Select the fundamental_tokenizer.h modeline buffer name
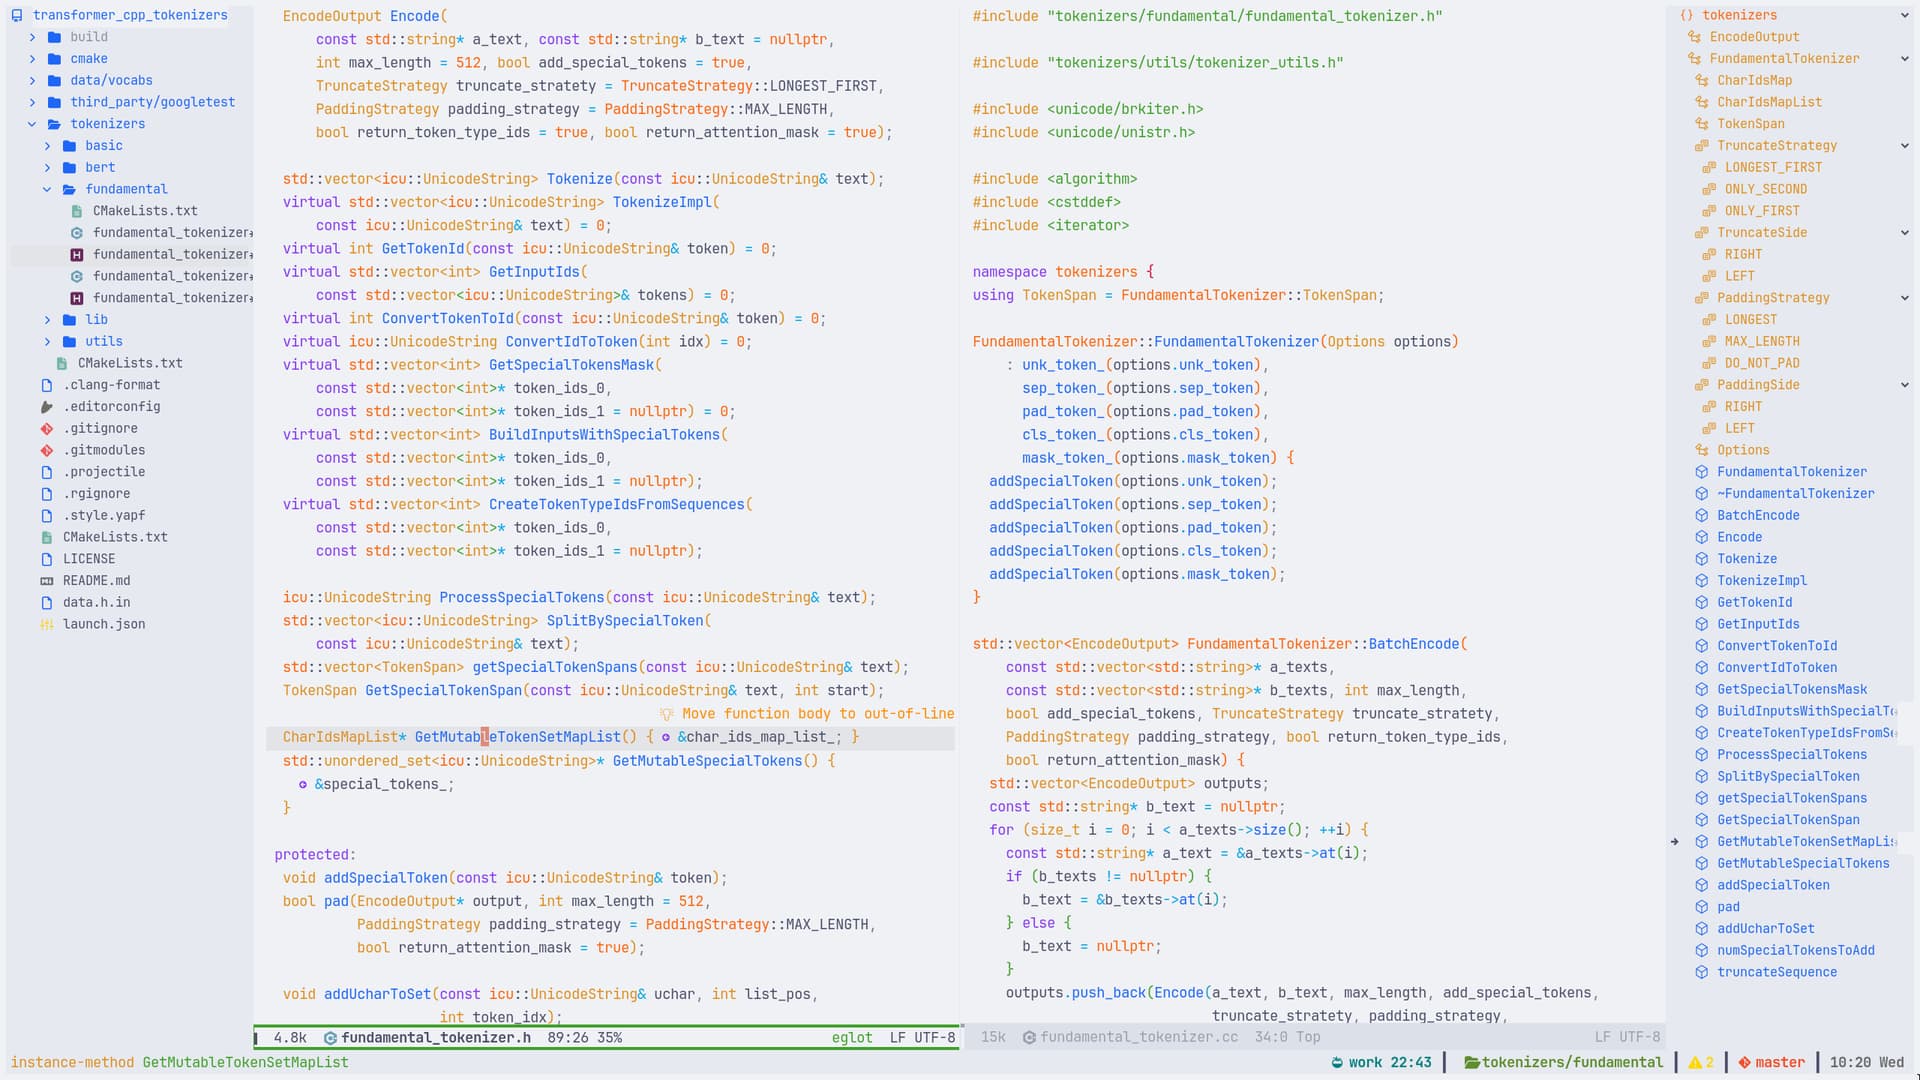Screen dimensions: 1920x1080 [435, 1038]
